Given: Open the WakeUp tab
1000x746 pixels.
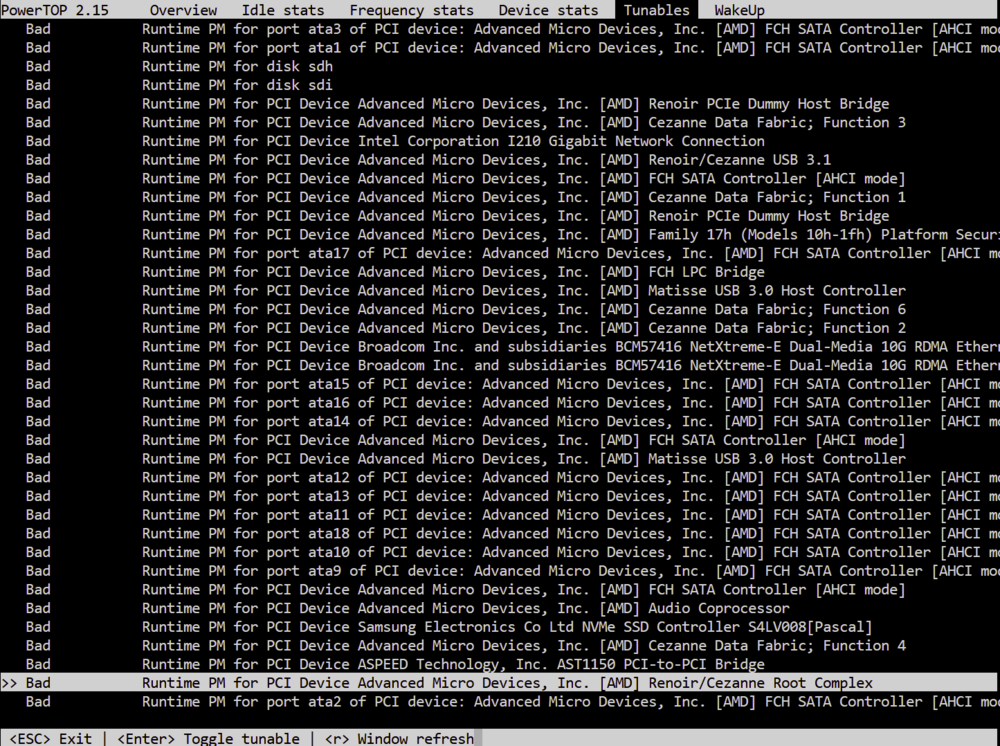Looking at the screenshot, I should pyautogui.click(x=739, y=10).
